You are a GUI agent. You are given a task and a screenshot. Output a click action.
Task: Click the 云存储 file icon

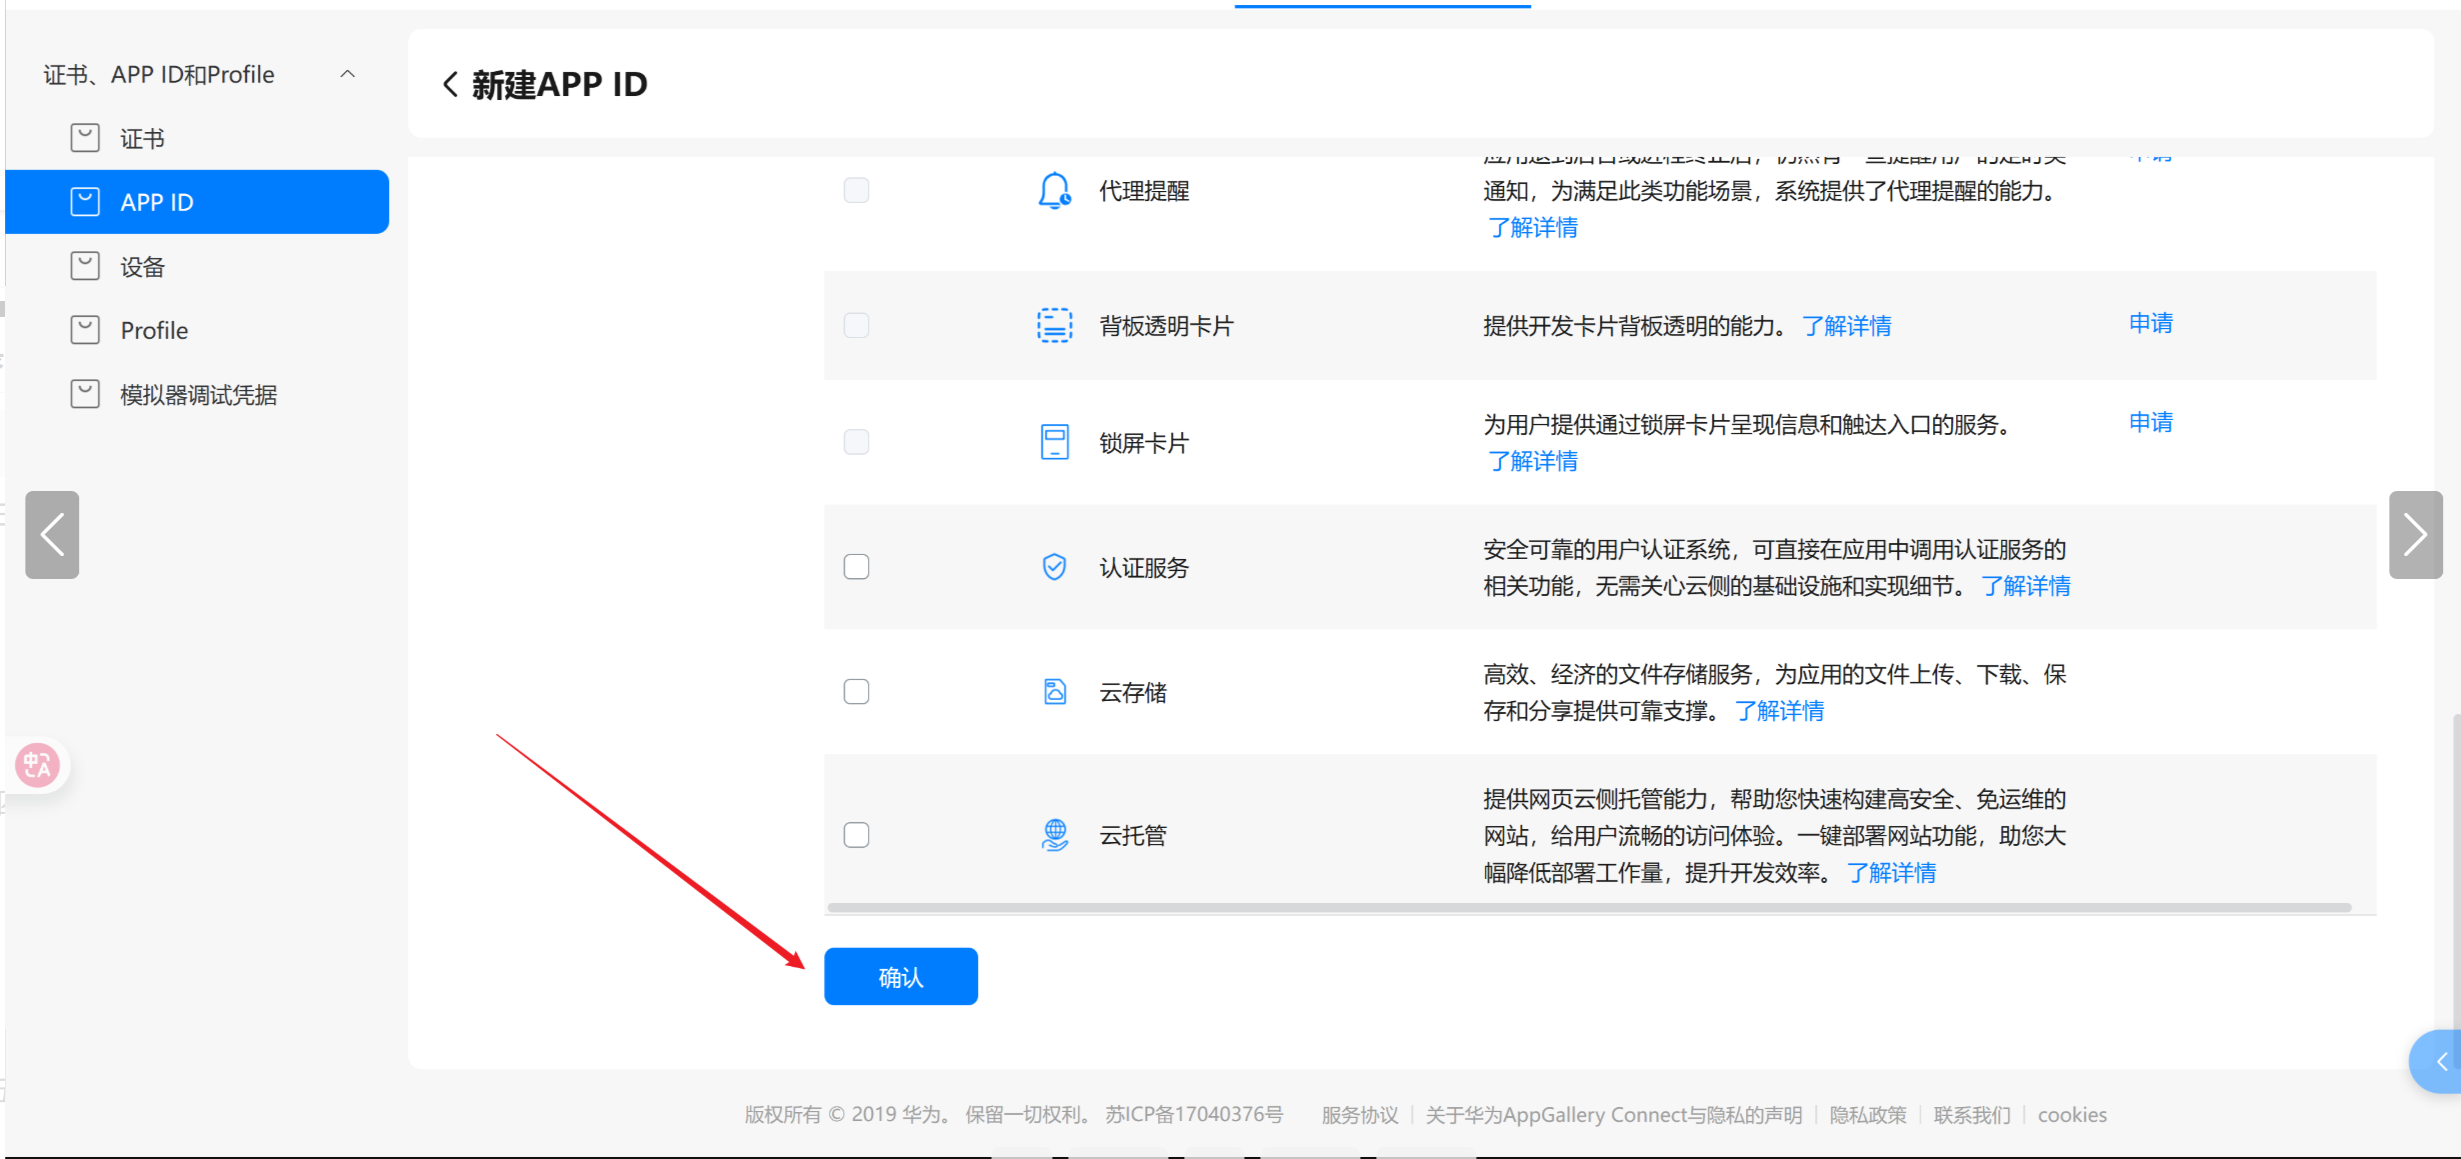pyautogui.click(x=1054, y=692)
